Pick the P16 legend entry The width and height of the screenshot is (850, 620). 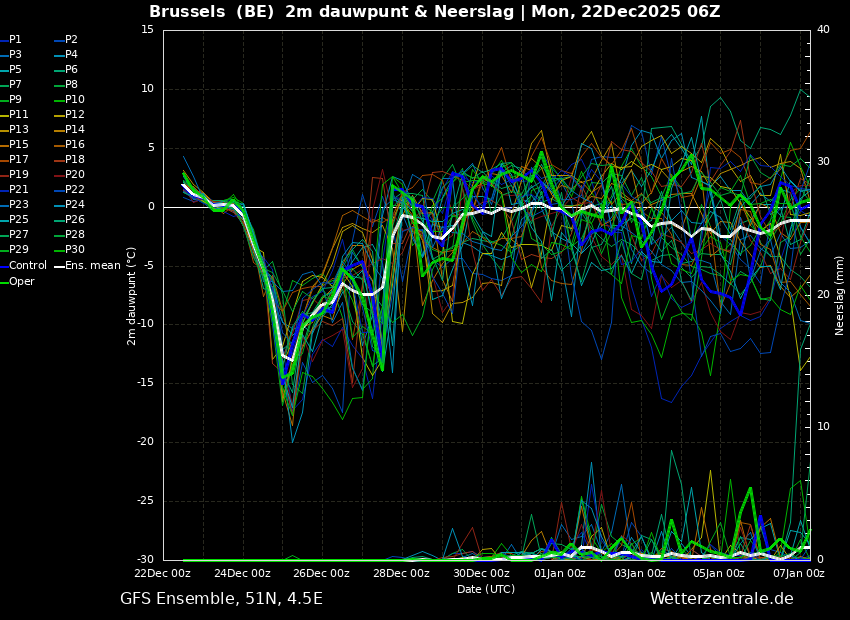[x=70, y=145]
